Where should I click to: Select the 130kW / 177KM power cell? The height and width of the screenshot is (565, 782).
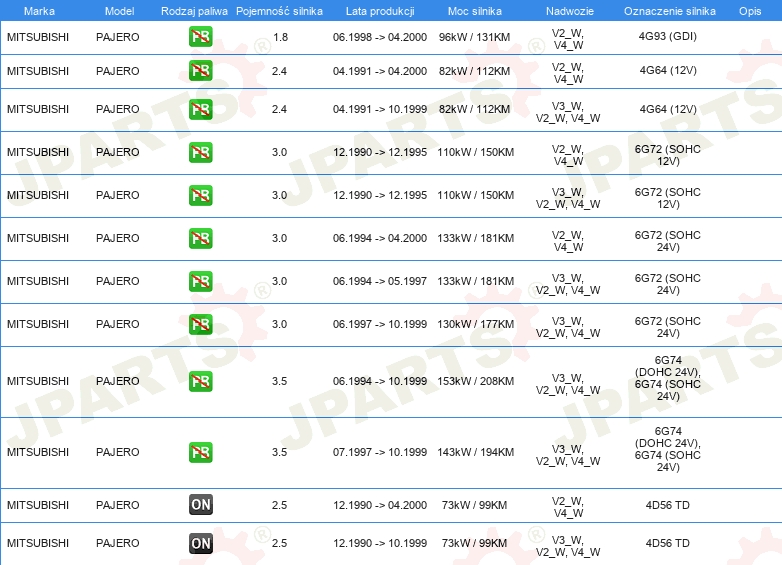[476, 324]
